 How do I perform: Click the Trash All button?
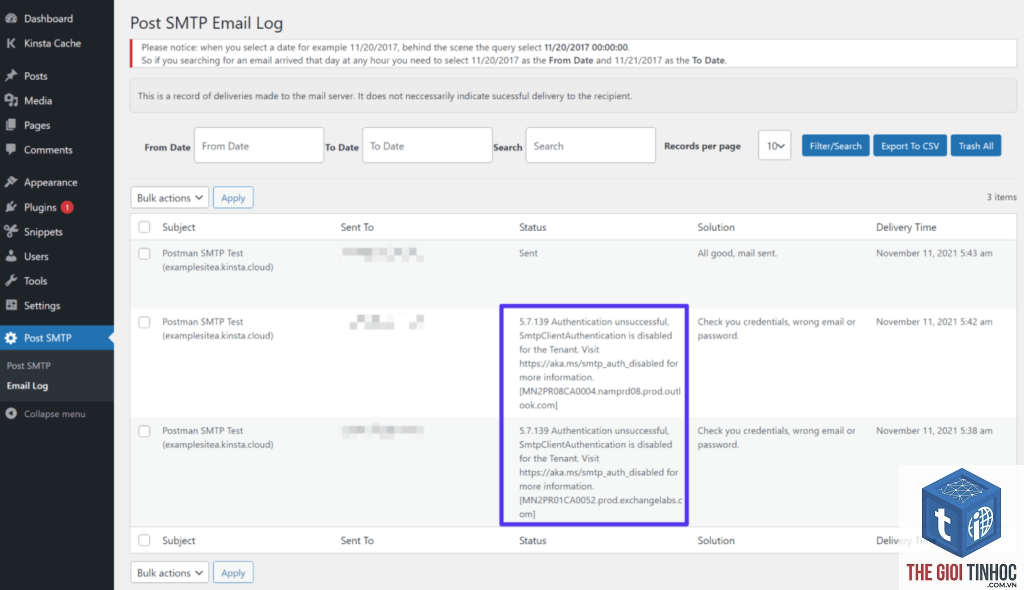coord(976,146)
